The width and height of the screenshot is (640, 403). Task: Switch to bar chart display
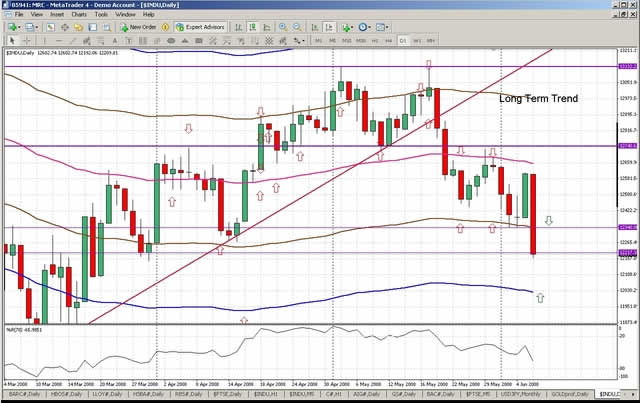(238, 27)
